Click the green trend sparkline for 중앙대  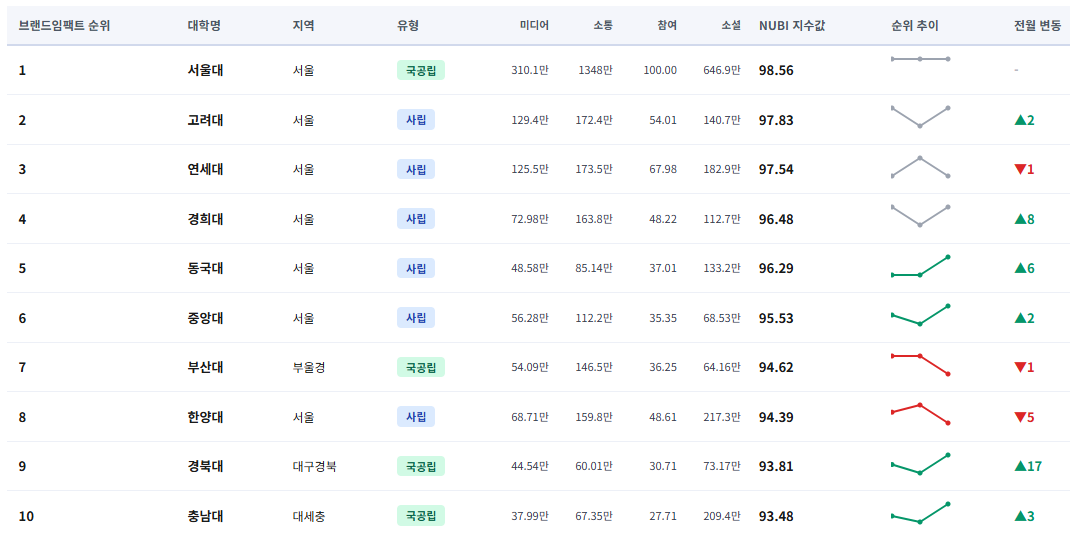(x=920, y=315)
